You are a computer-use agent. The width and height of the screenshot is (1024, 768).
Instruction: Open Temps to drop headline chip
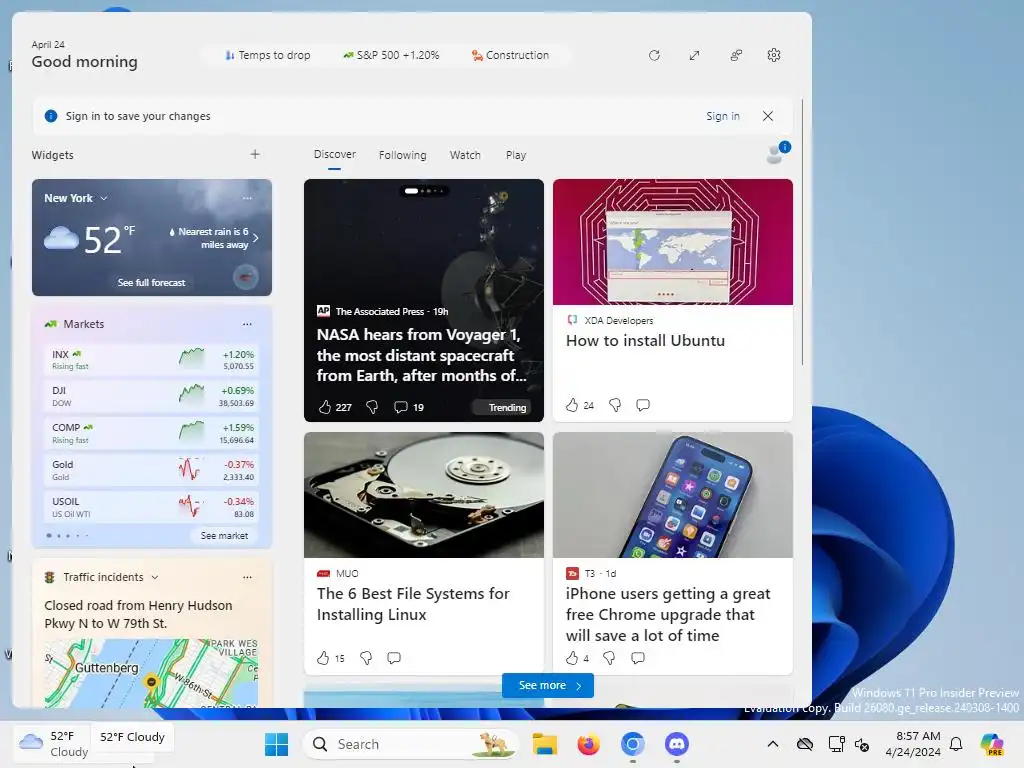268,56
